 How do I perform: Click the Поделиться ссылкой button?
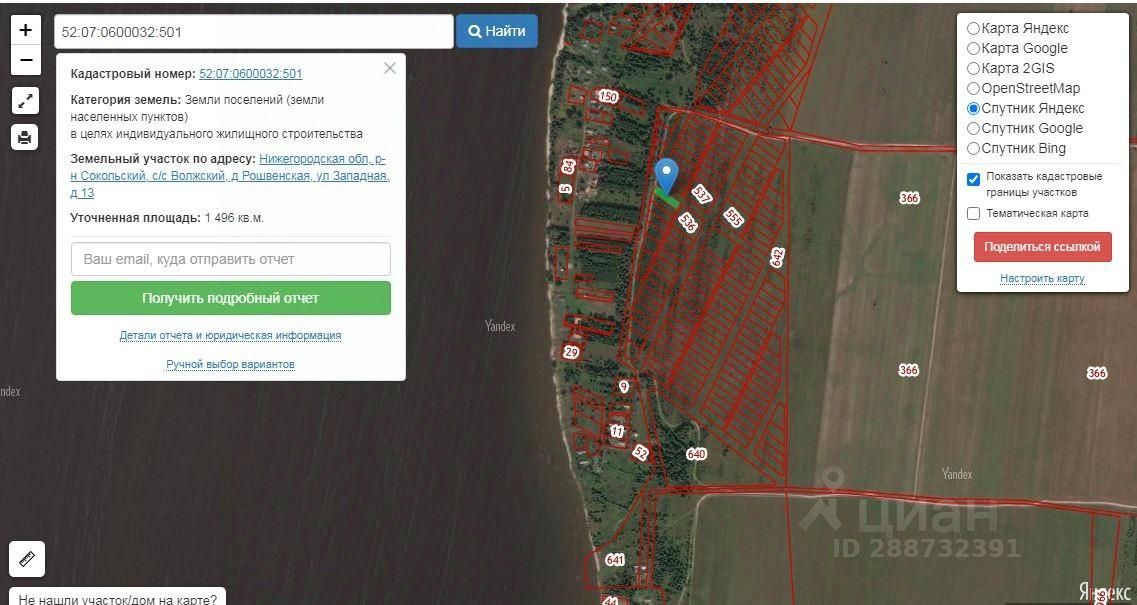pos(1042,247)
